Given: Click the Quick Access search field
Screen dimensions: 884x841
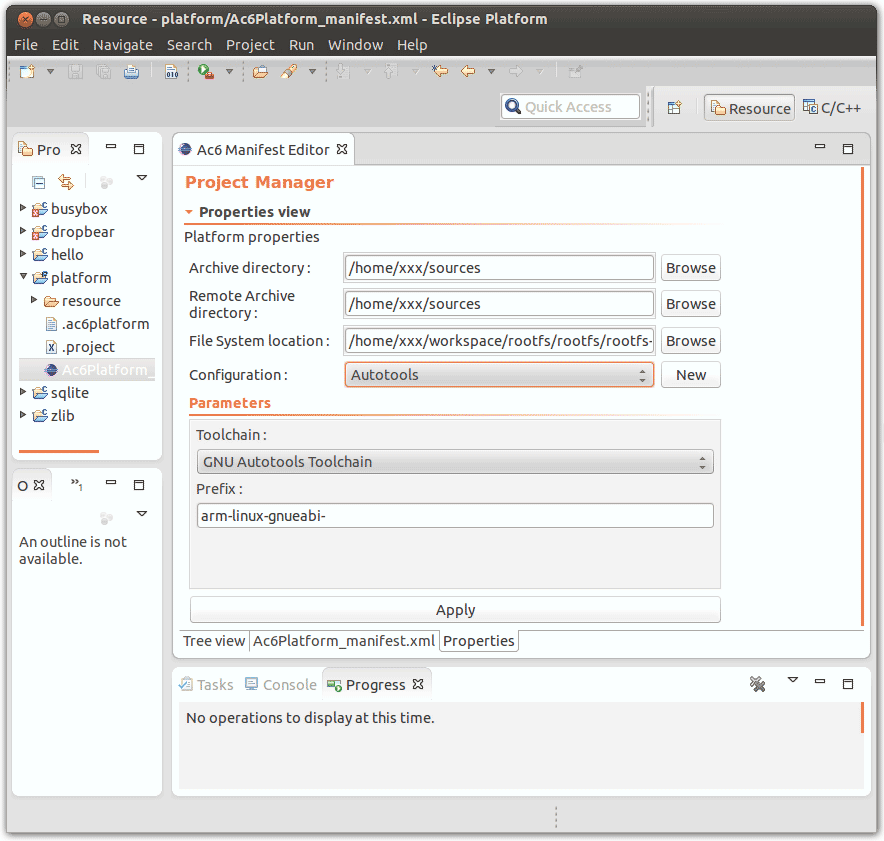Looking at the screenshot, I should [x=570, y=107].
